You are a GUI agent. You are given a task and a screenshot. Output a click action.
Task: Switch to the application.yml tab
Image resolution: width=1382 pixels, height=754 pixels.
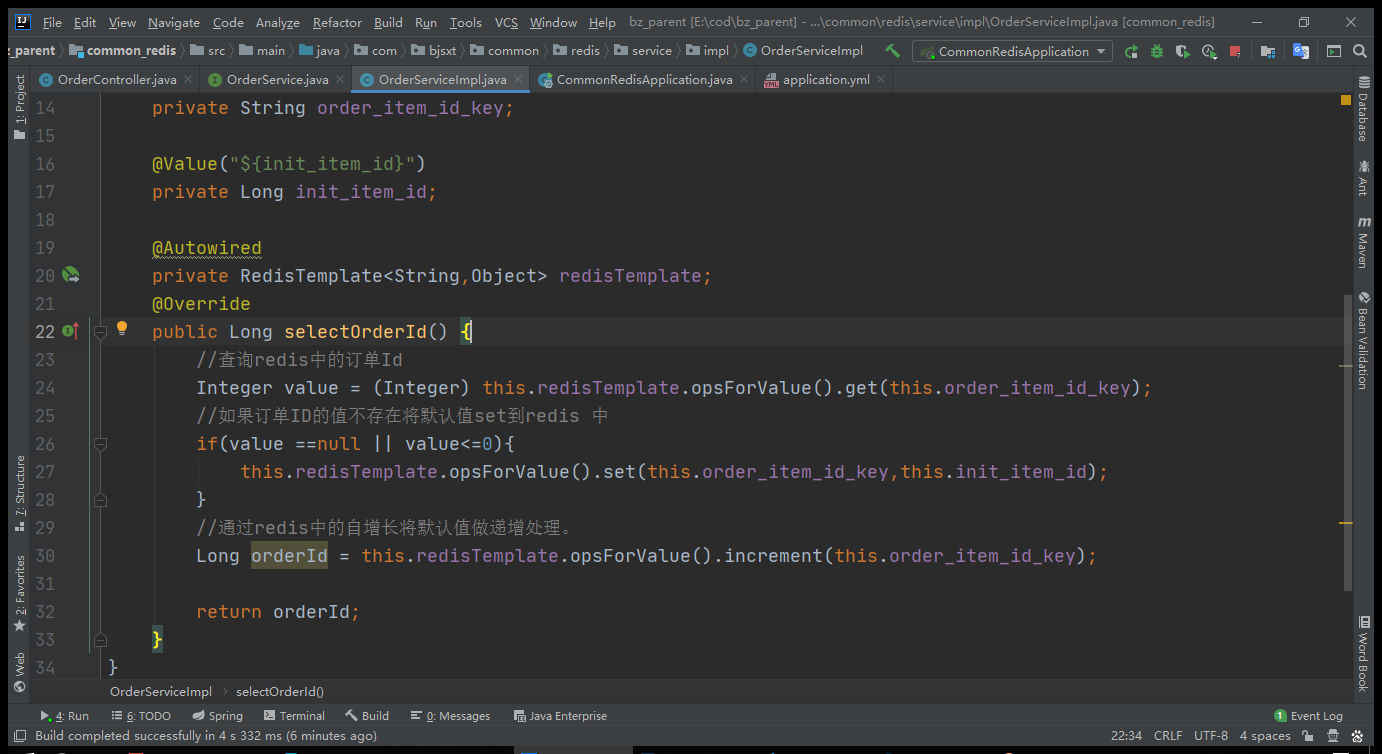pos(826,80)
